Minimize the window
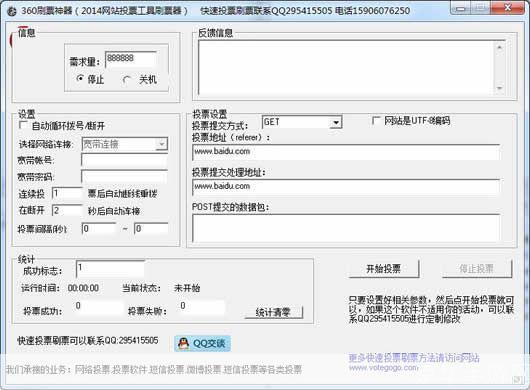This screenshot has width=530, height=390. coord(460,8)
